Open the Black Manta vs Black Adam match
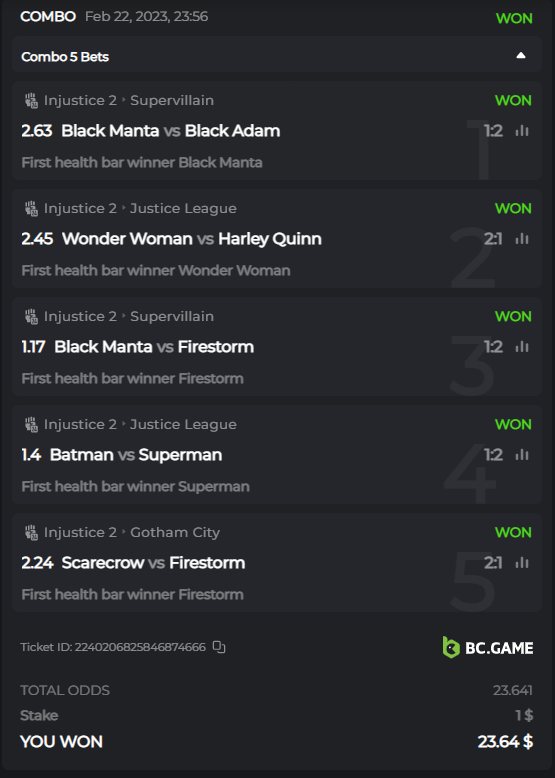Screen dimensions: 555x778 [x=171, y=131]
